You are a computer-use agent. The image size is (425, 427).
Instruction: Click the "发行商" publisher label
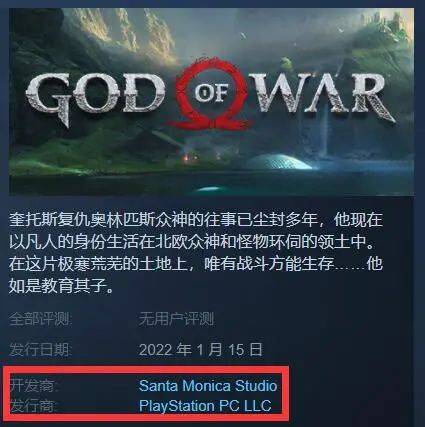(33, 406)
